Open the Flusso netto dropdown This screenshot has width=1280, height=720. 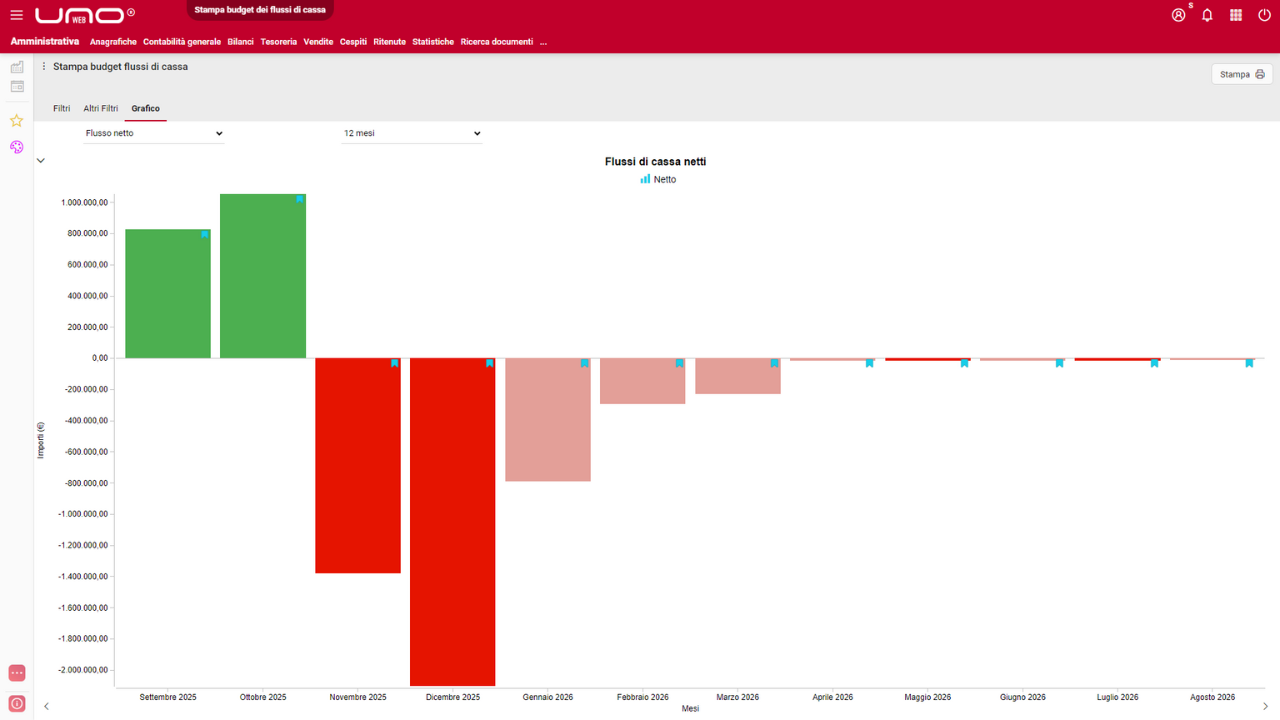153,133
